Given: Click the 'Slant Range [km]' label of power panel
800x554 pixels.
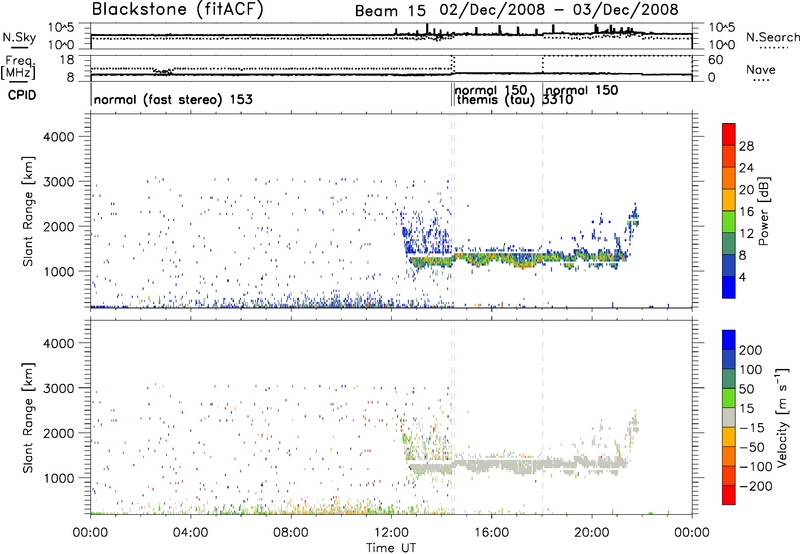Looking at the screenshot, I should [28, 211].
